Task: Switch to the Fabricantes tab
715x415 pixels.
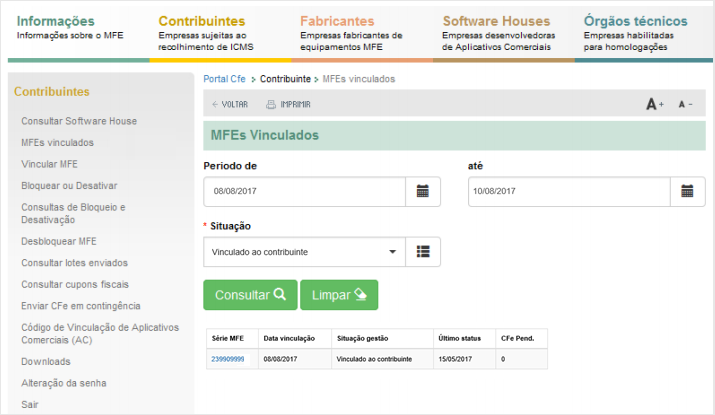Action: [x=337, y=21]
